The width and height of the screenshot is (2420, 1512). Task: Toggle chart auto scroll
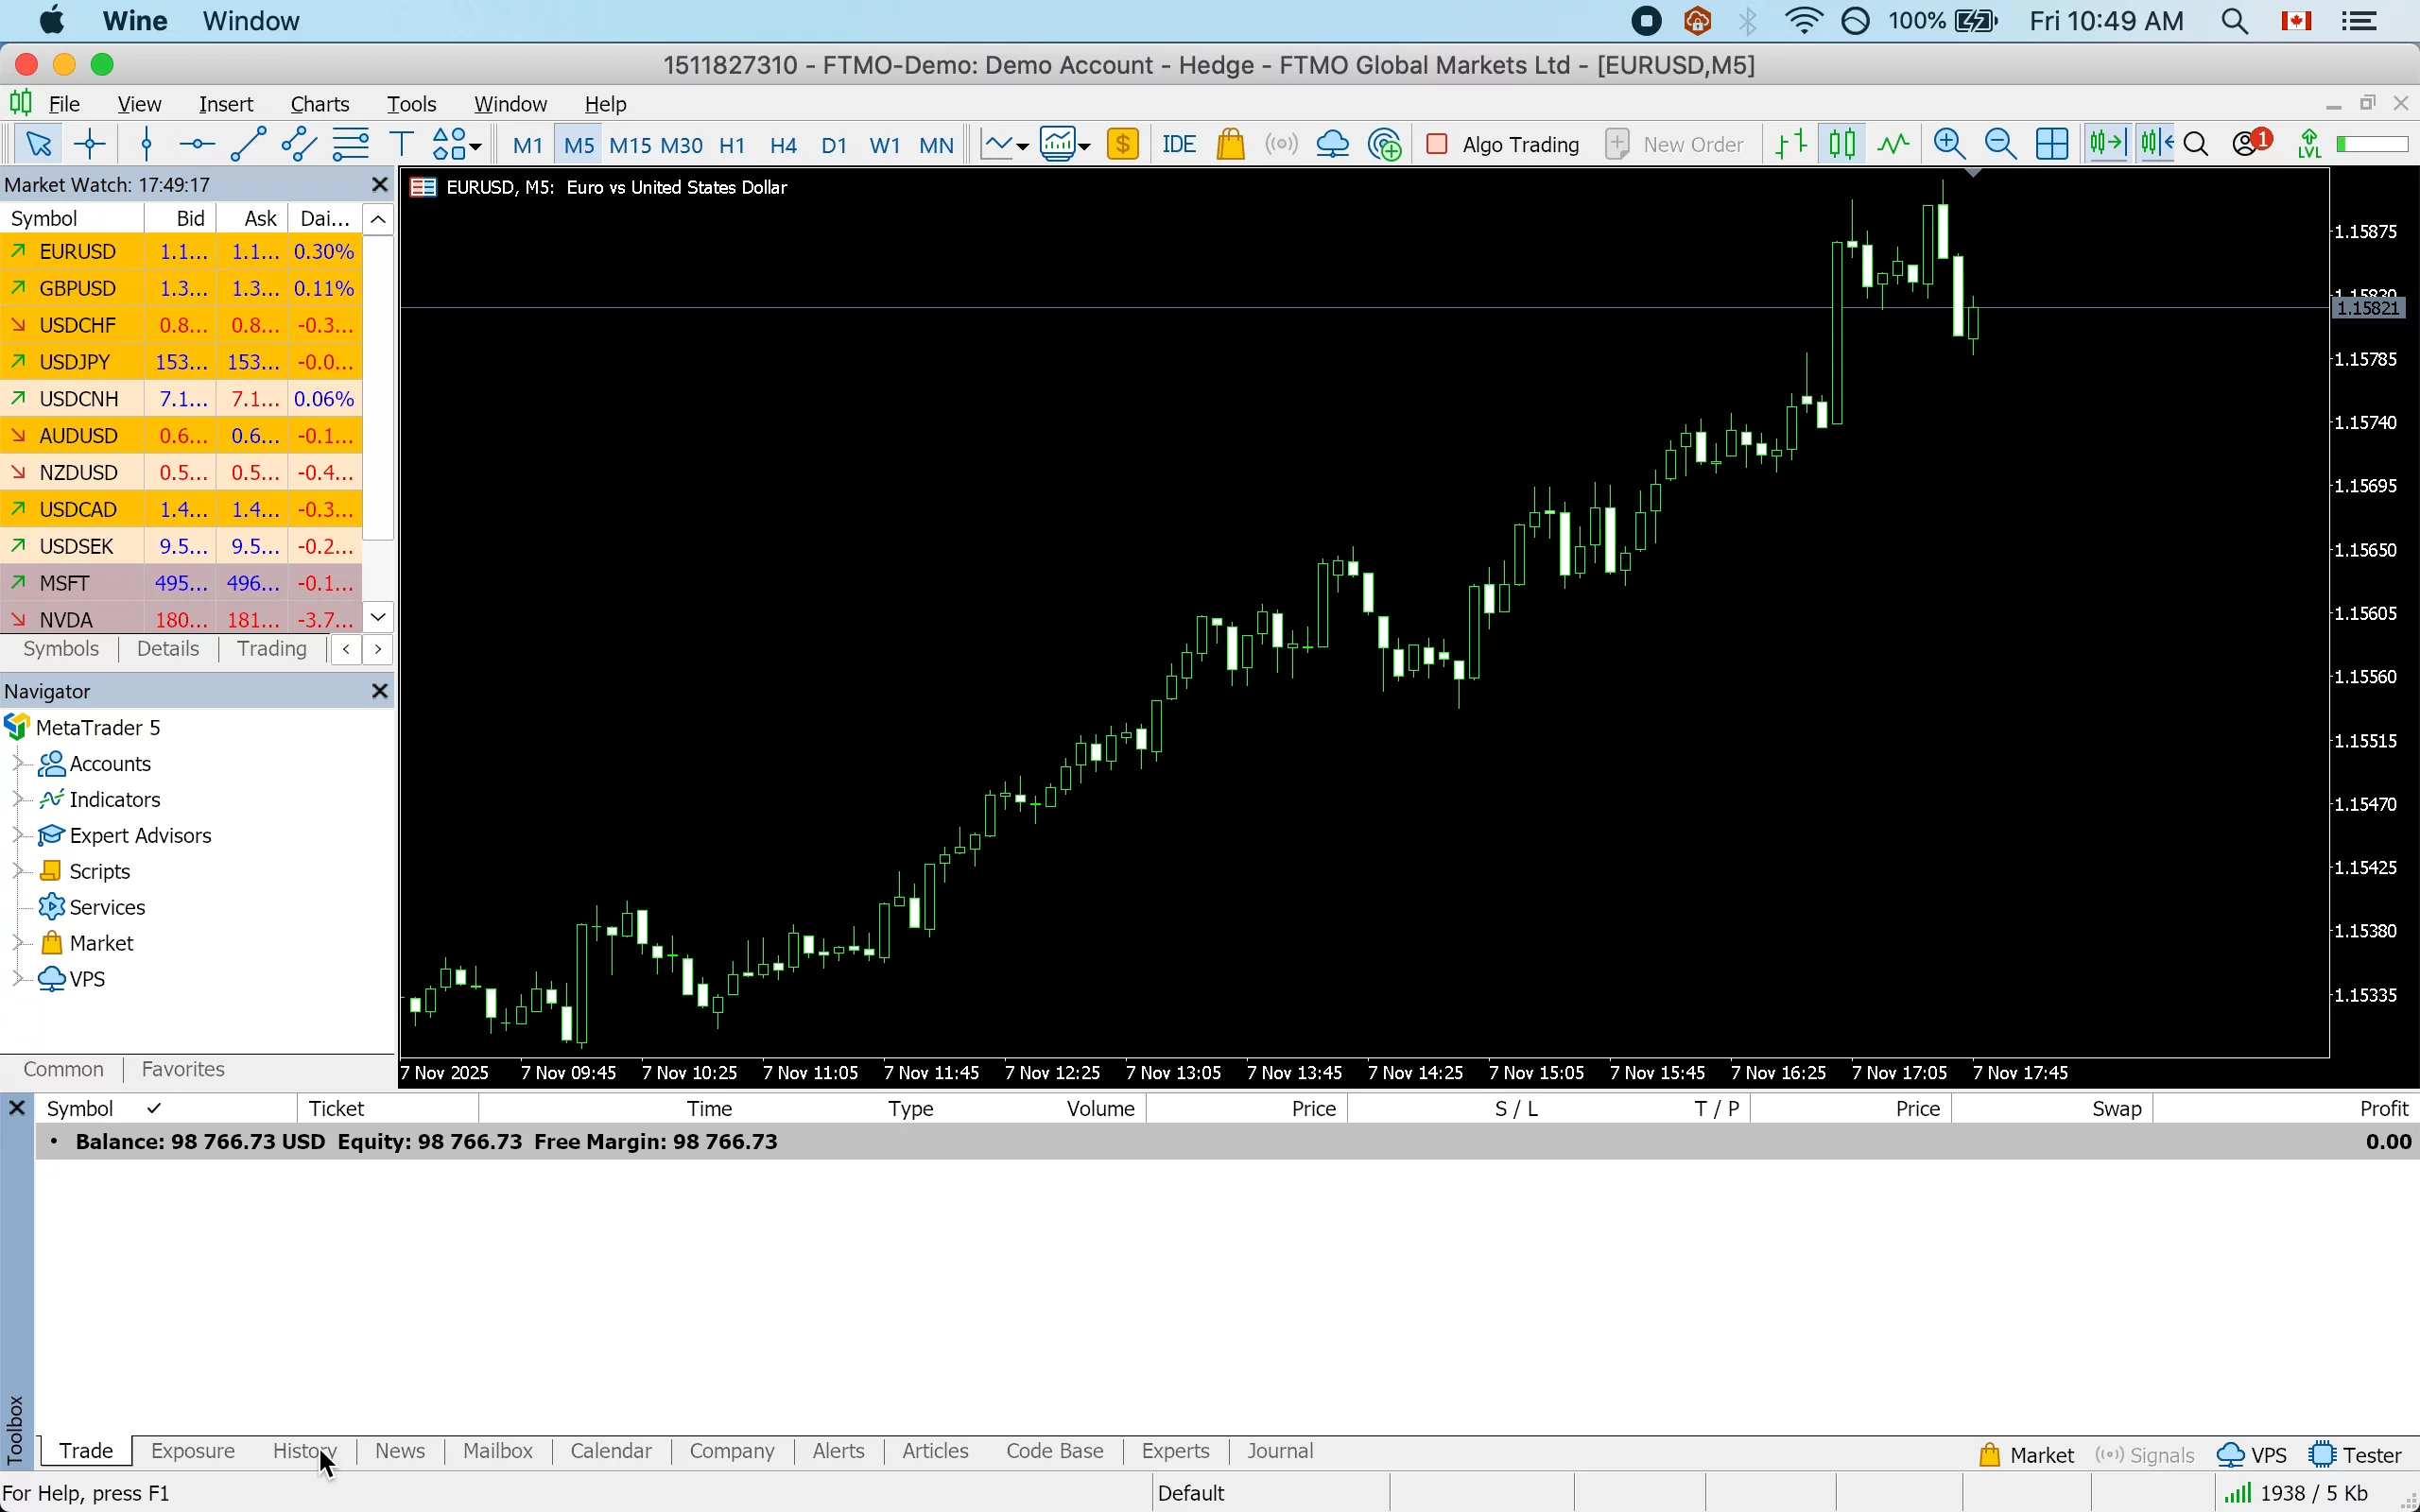2106,144
